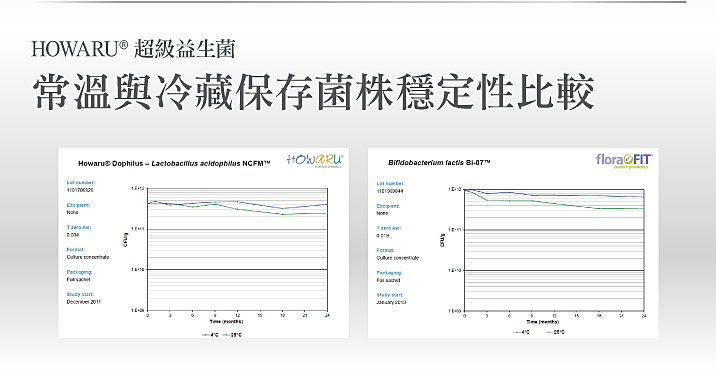Click the Time (months) axis label of right chart
716x369 pixels.
pos(542,322)
